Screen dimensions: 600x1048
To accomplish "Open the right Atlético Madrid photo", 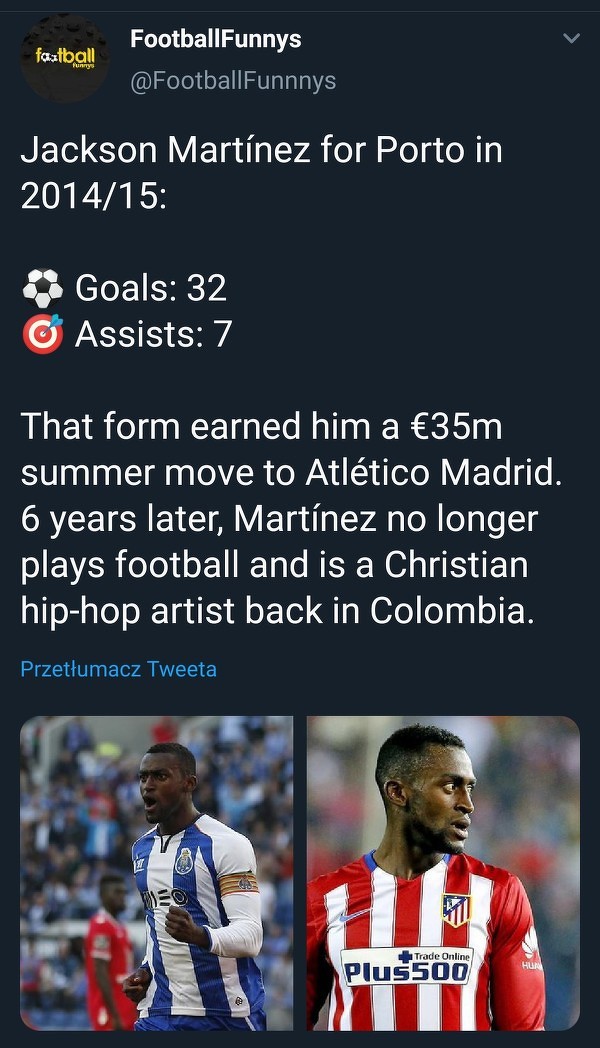I will pyautogui.click(x=443, y=872).
